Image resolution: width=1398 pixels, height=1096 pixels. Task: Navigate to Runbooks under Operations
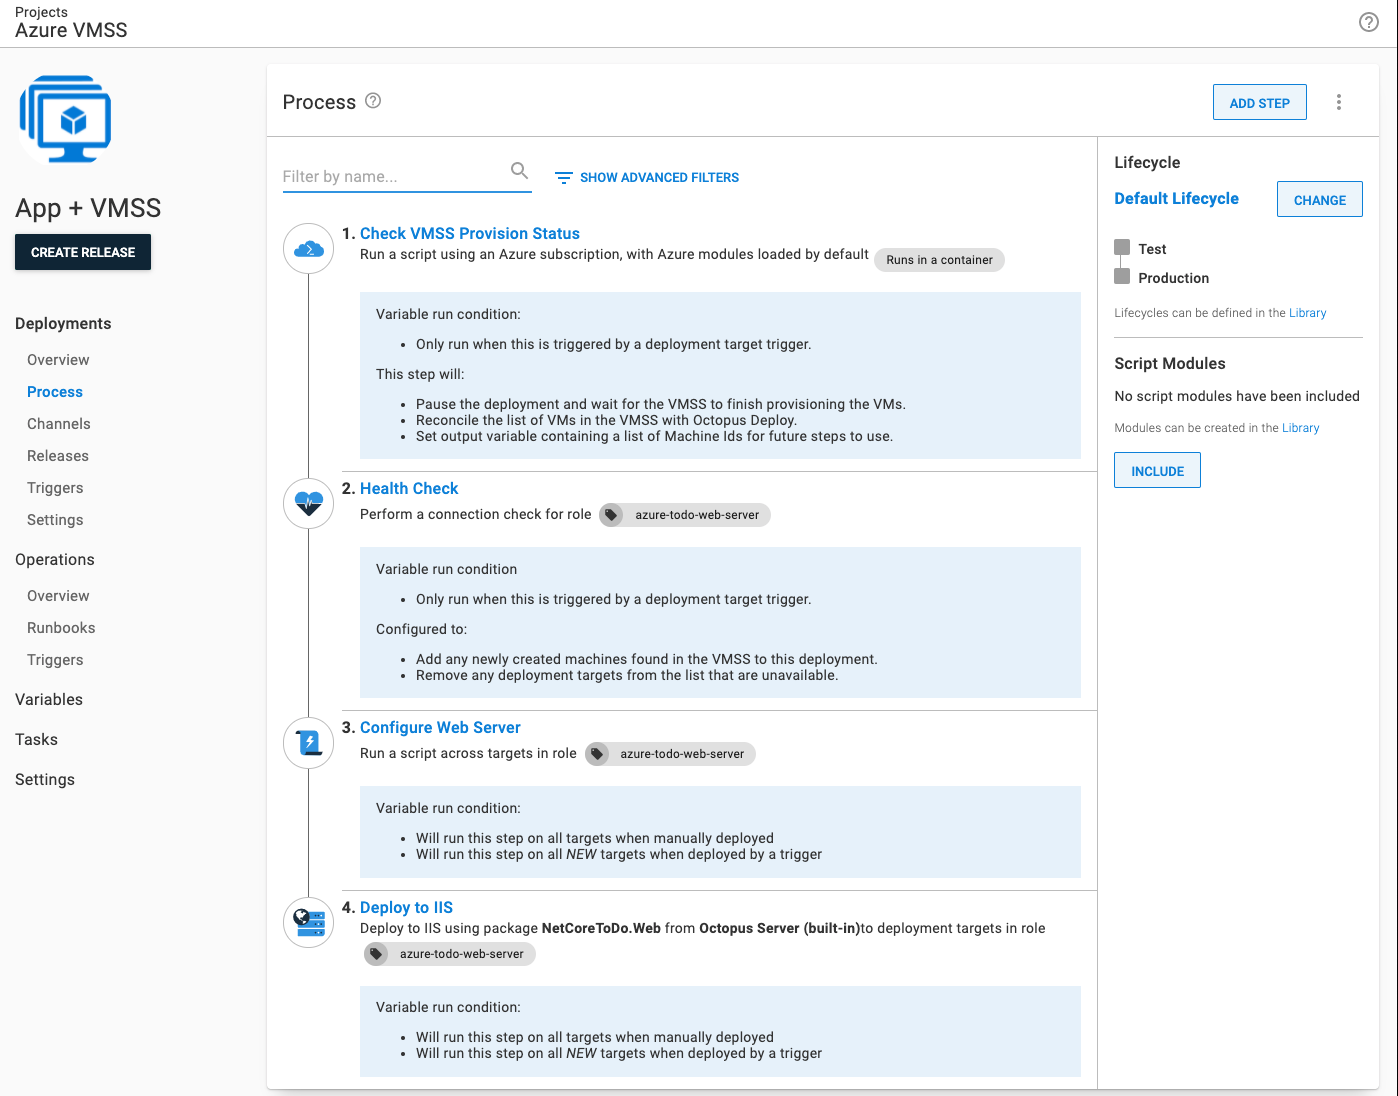60,627
